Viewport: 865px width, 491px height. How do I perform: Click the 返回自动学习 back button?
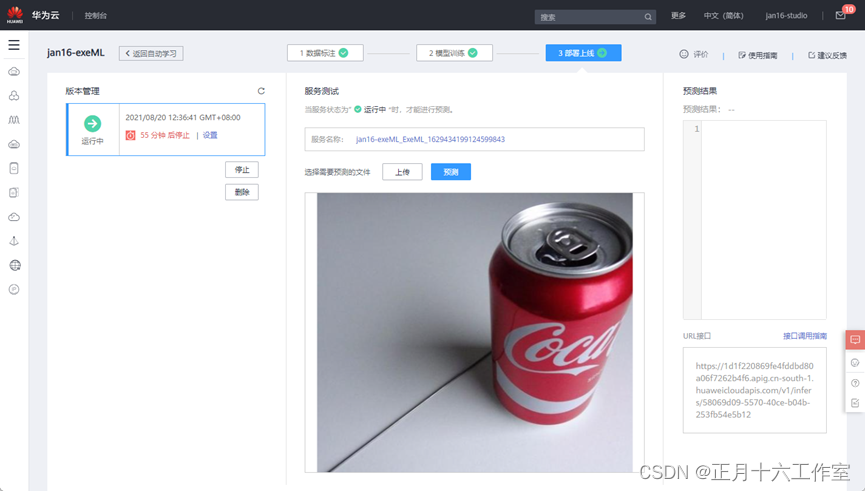click(151, 54)
